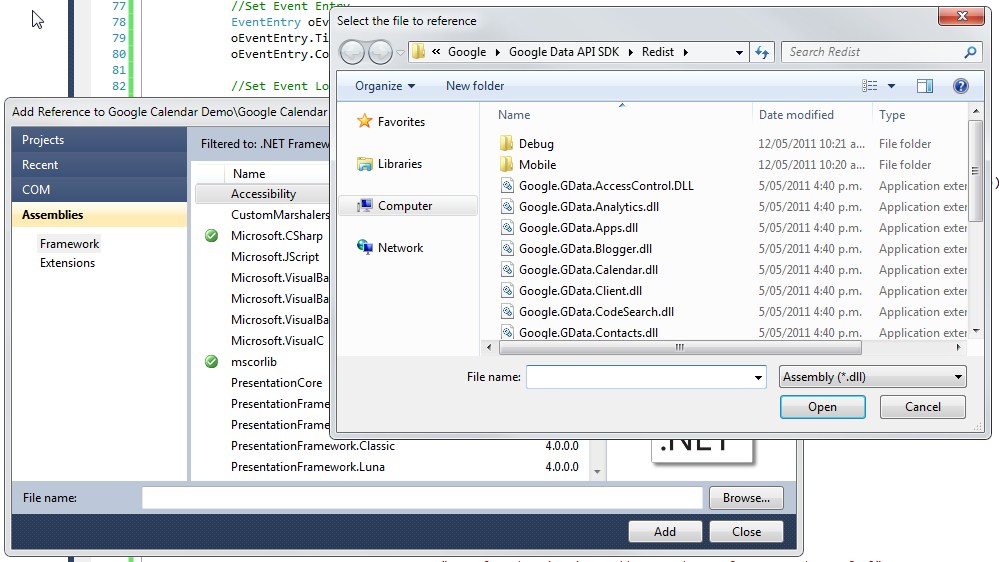The width and height of the screenshot is (999, 562).
Task: Switch to the Recent tab
Action: coord(99,164)
